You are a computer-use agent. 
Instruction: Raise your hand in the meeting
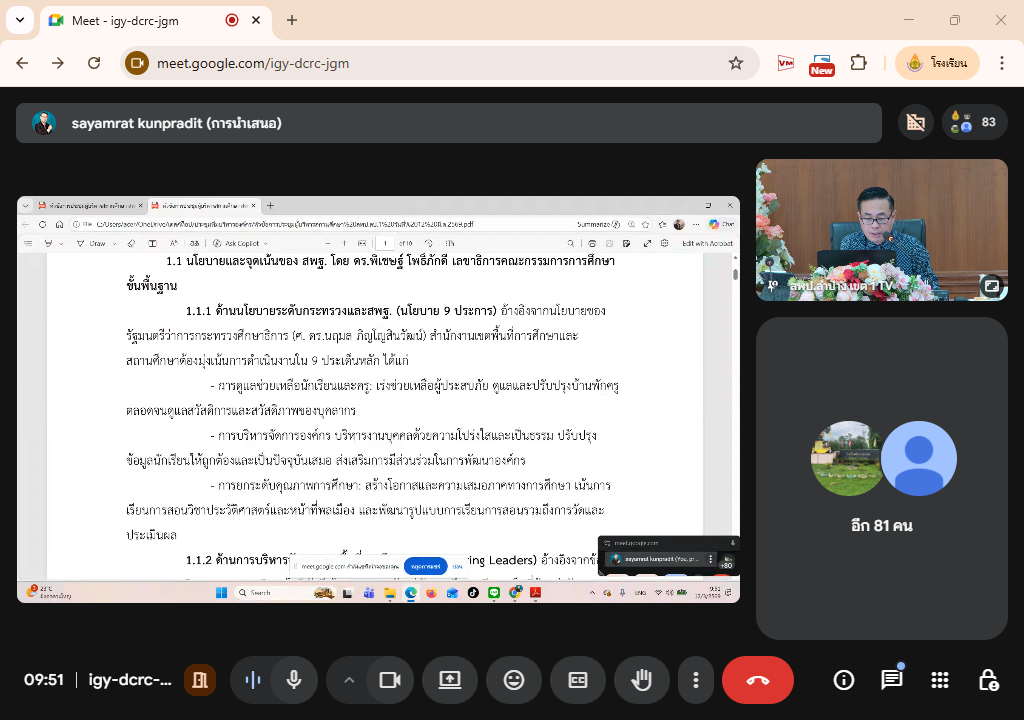tap(642, 680)
